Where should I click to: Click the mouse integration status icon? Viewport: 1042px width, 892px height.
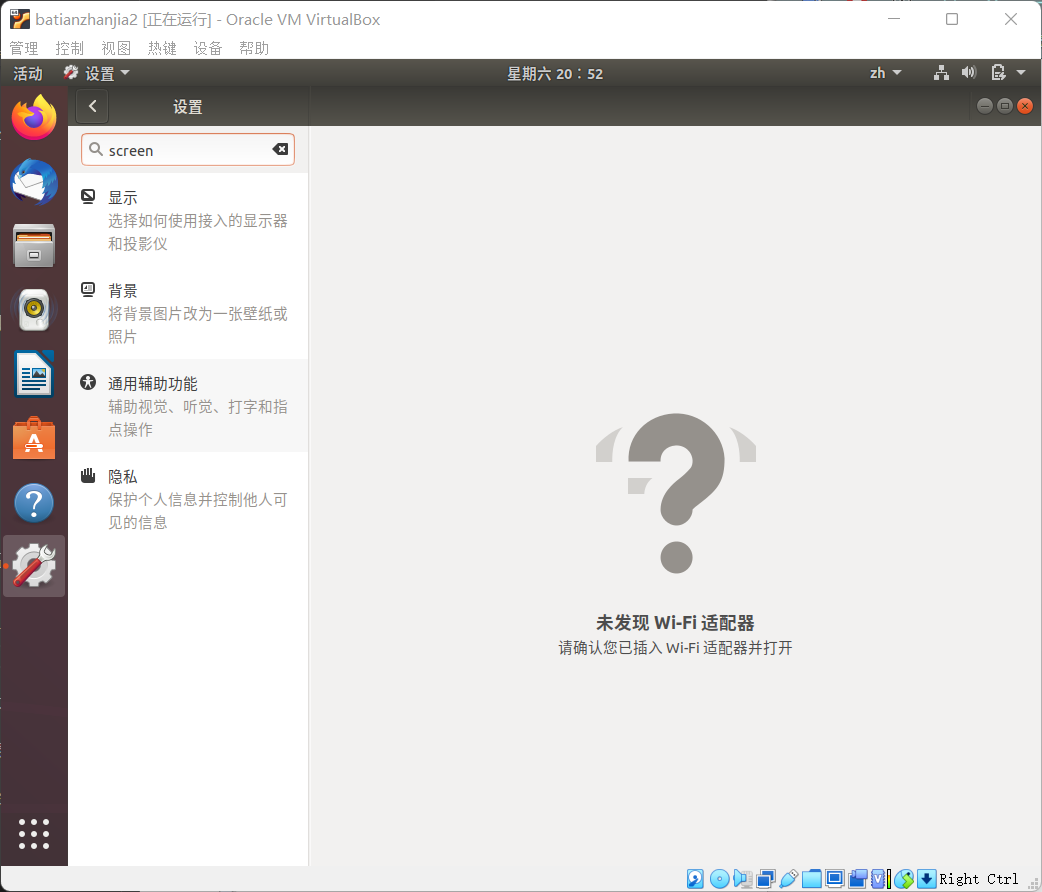(x=904, y=879)
